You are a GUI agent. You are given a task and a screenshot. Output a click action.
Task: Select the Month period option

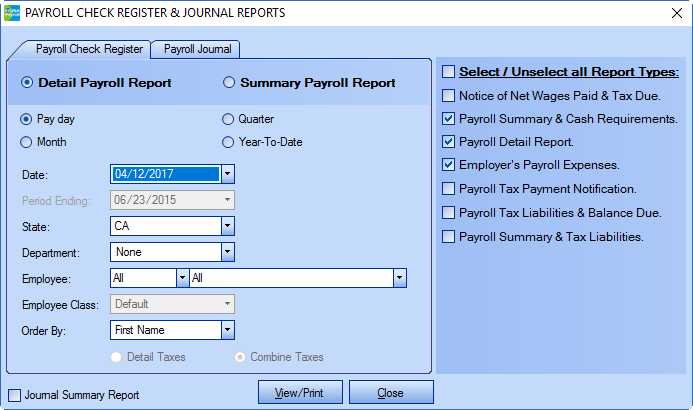click(x=28, y=142)
